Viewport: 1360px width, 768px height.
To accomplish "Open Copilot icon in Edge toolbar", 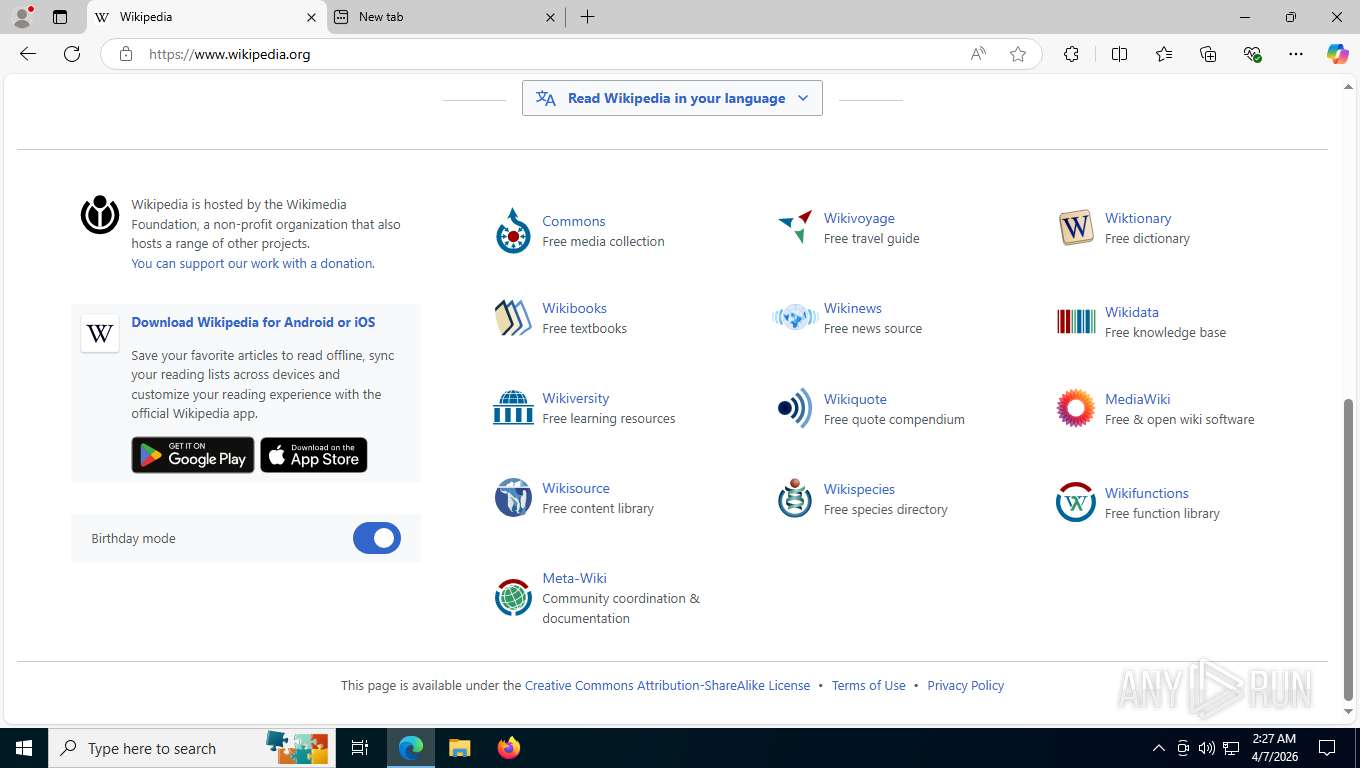I will click(1338, 54).
